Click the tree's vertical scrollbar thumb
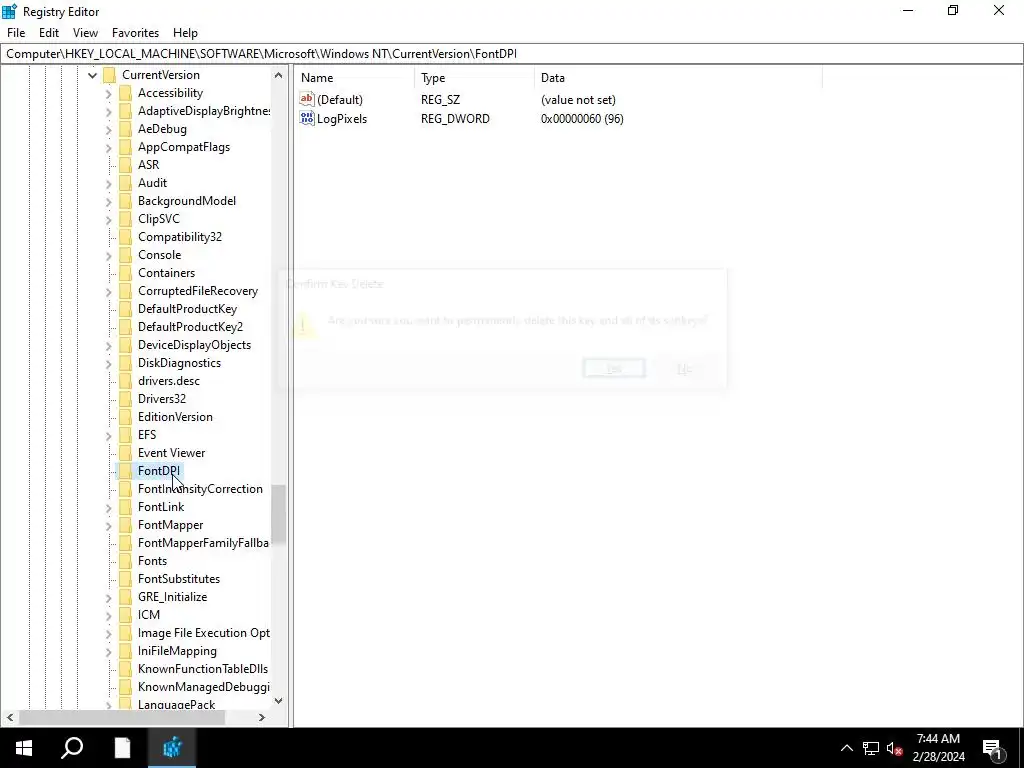The image size is (1024, 768). [279, 514]
